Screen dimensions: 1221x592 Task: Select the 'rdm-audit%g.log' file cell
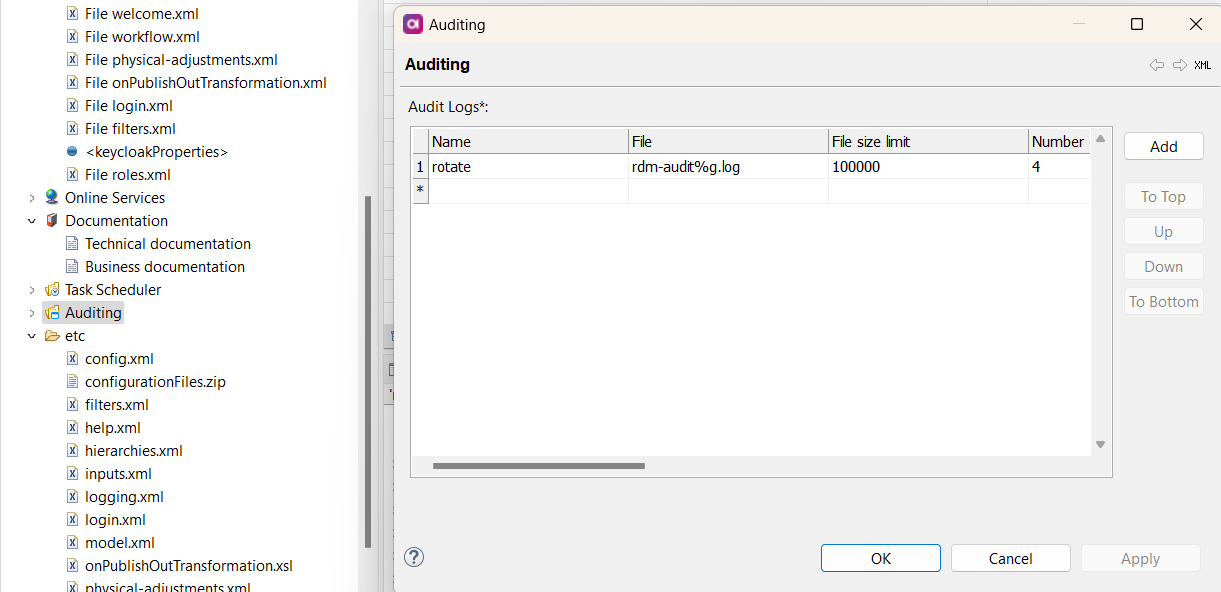point(729,167)
